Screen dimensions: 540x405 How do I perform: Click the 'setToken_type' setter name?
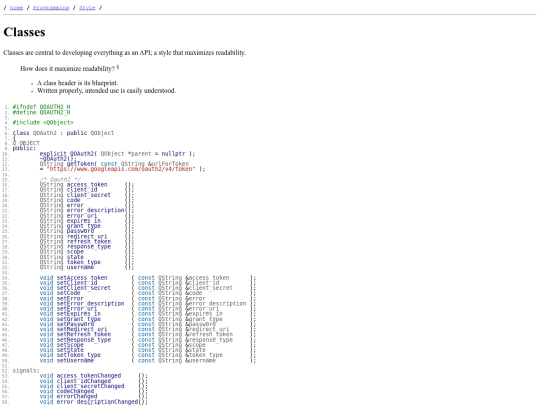click(79, 355)
